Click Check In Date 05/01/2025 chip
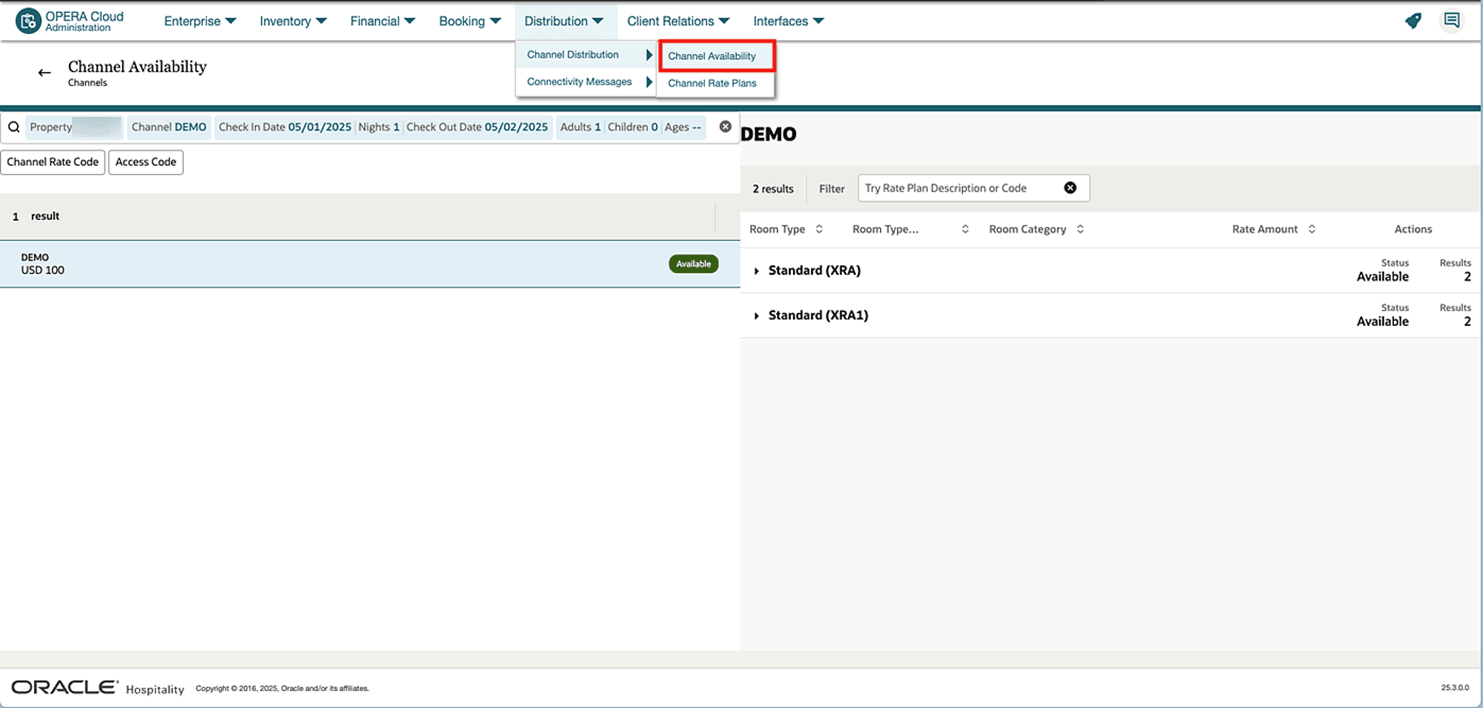1483x708 pixels. [285, 127]
